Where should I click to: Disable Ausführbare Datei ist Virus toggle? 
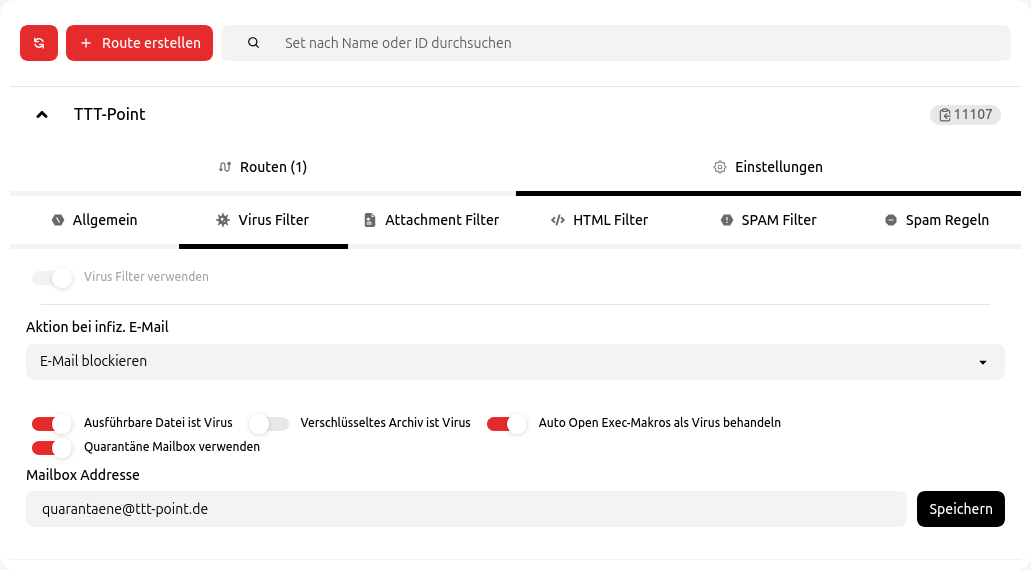tap(52, 423)
